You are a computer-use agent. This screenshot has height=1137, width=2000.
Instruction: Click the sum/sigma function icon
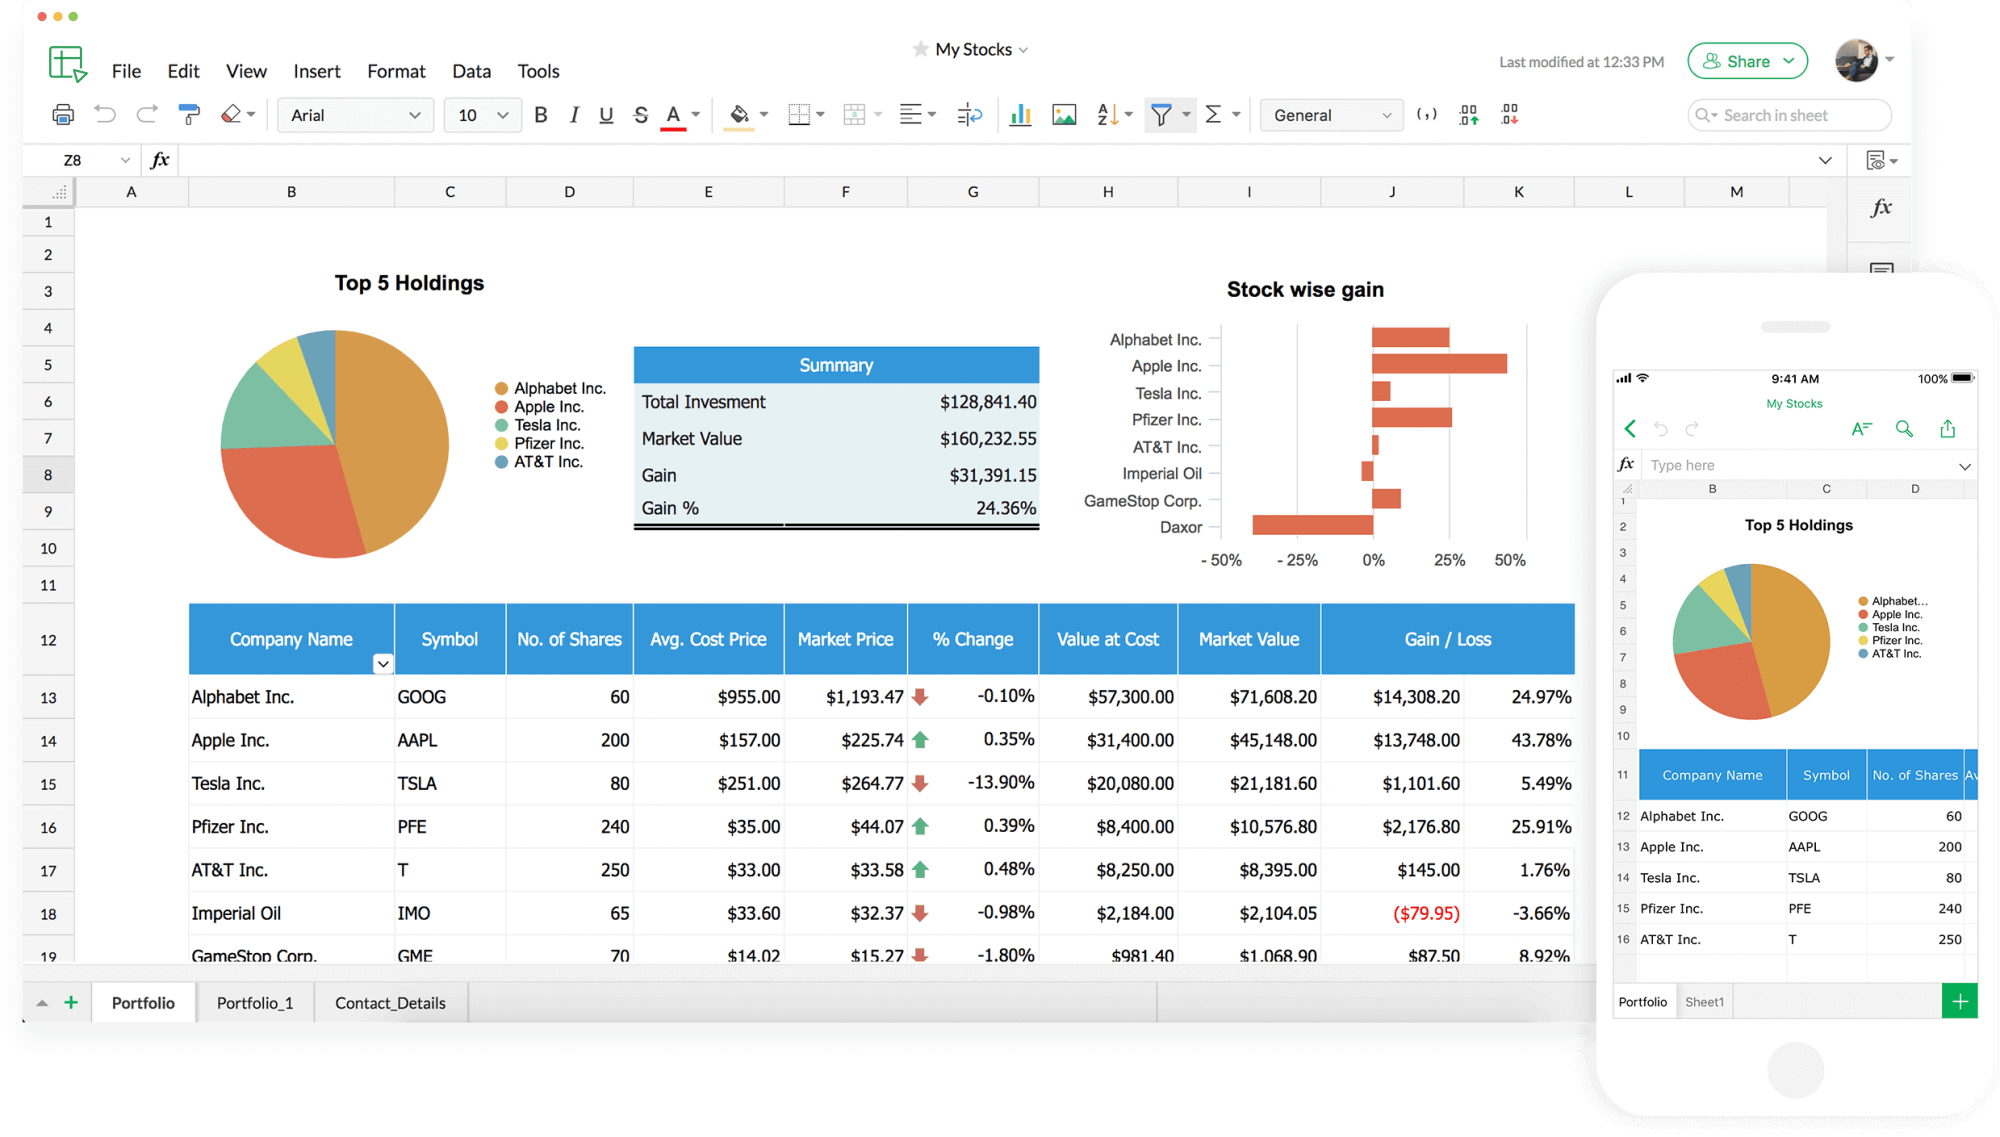point(1214,115)
